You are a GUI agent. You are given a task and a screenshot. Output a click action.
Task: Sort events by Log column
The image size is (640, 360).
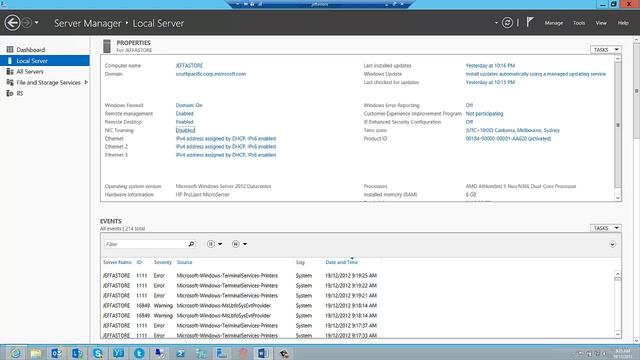tap(300, 262)
